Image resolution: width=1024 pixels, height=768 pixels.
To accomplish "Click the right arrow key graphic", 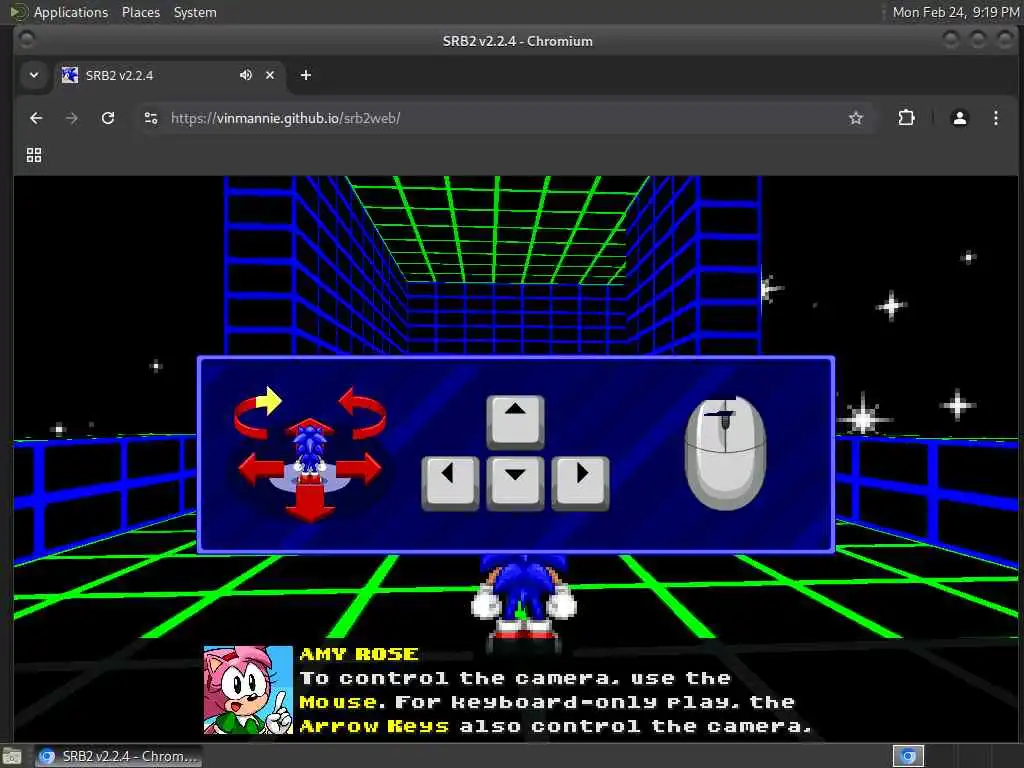I will pos(581,483).
